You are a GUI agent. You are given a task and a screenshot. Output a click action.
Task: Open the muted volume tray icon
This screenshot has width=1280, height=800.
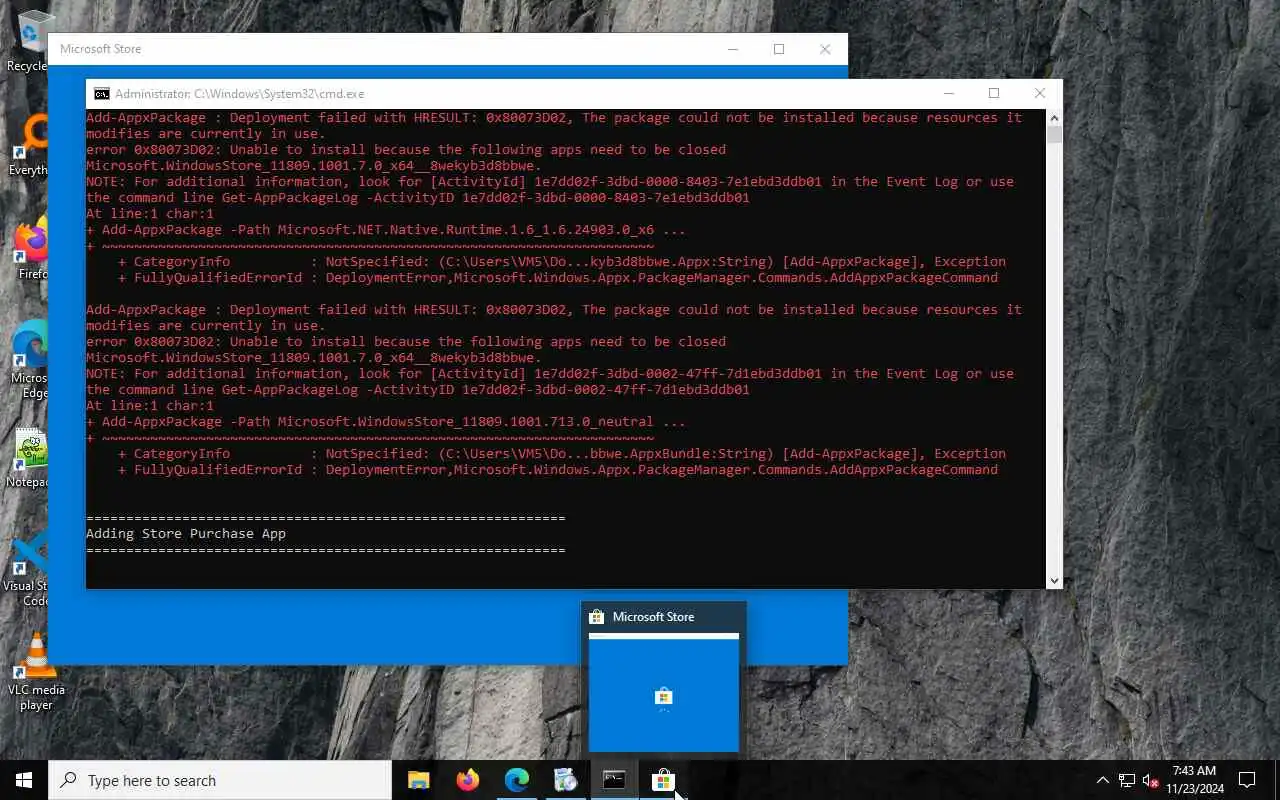coord(1151,780)
